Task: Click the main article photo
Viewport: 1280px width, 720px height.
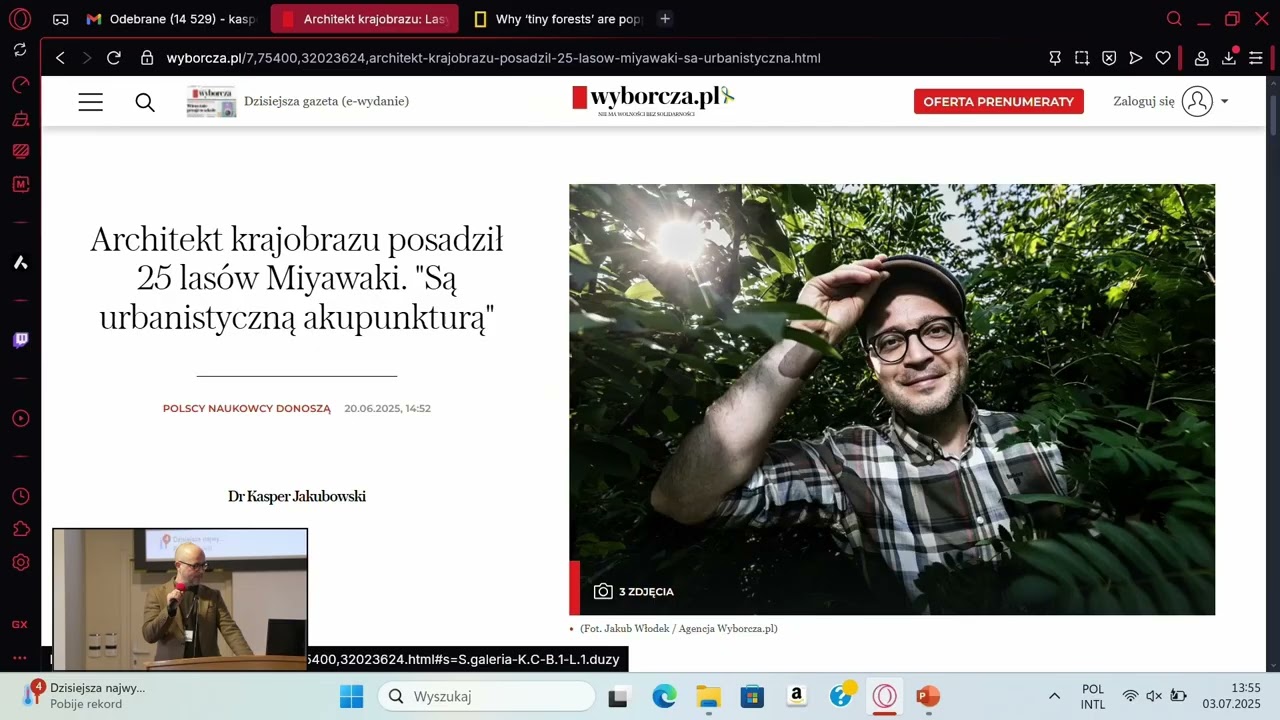Action: [892, 399]
